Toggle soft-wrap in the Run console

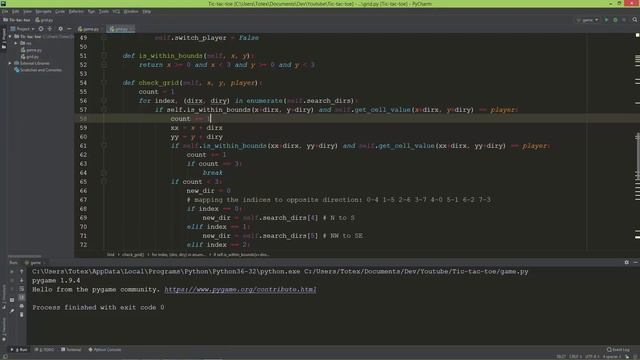click(22, 289)
